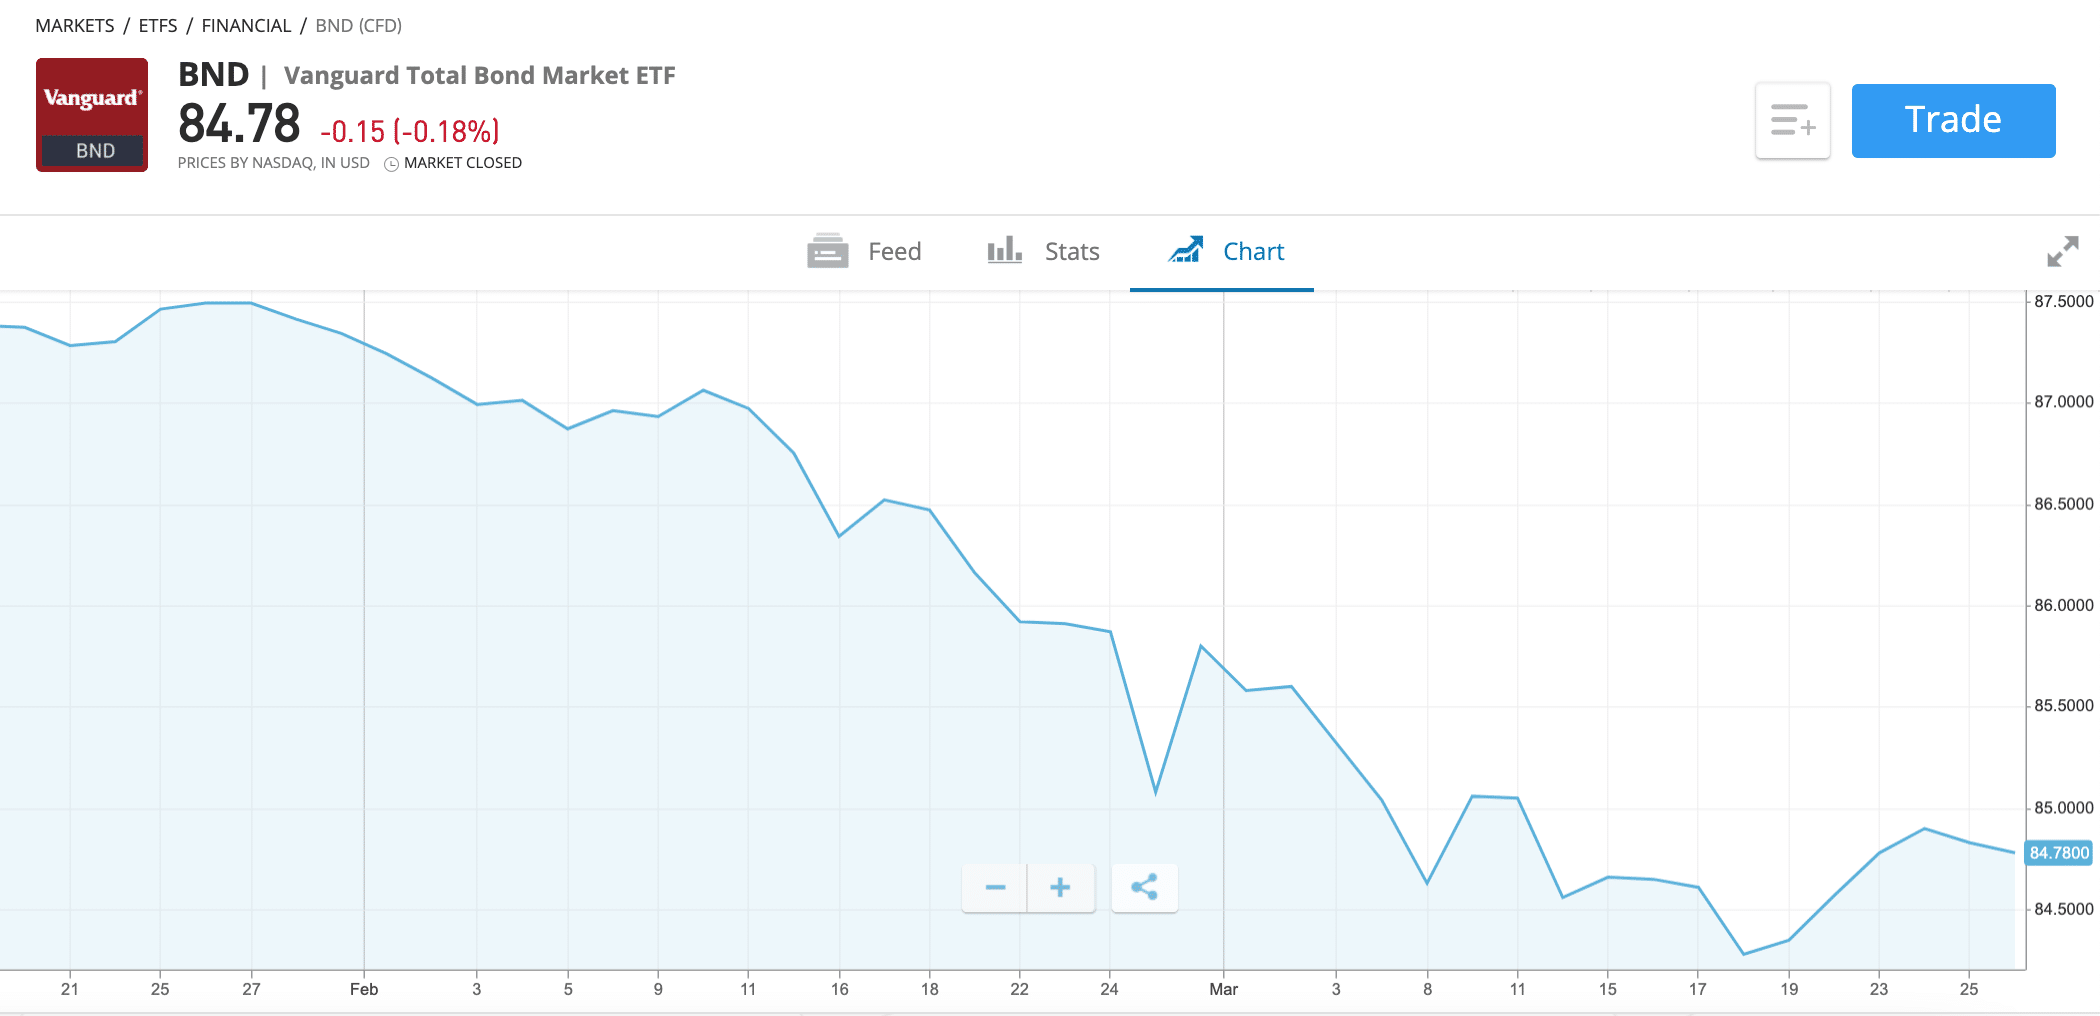Screen dimensions: 2100x1016
Task: Click the Vanguard BND logo thumbnail
Action: pos(92,115)
